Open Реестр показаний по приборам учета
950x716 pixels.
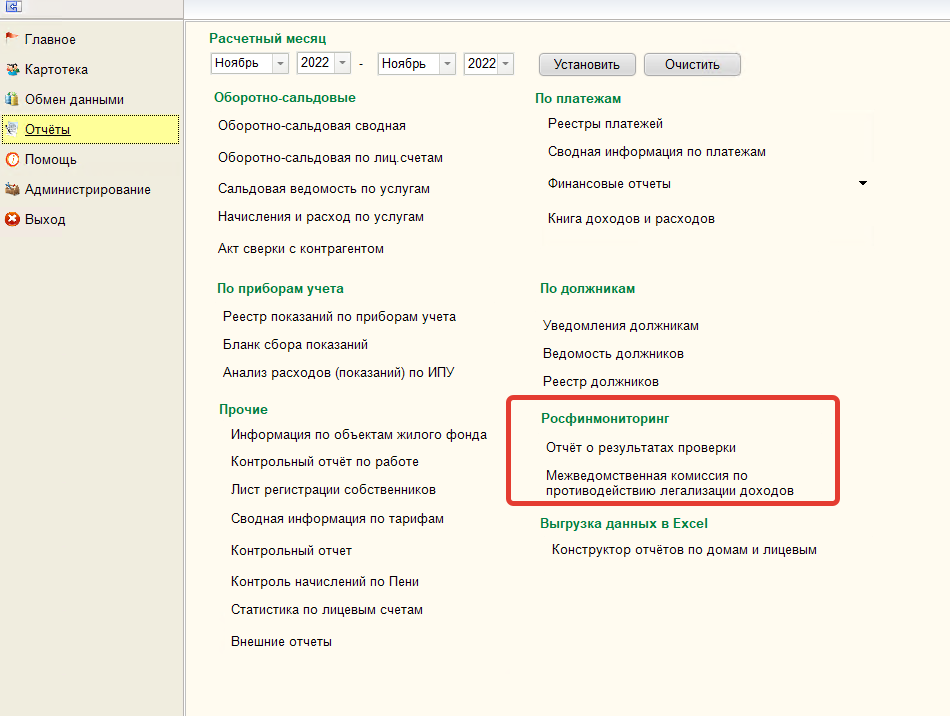[339, 317]
